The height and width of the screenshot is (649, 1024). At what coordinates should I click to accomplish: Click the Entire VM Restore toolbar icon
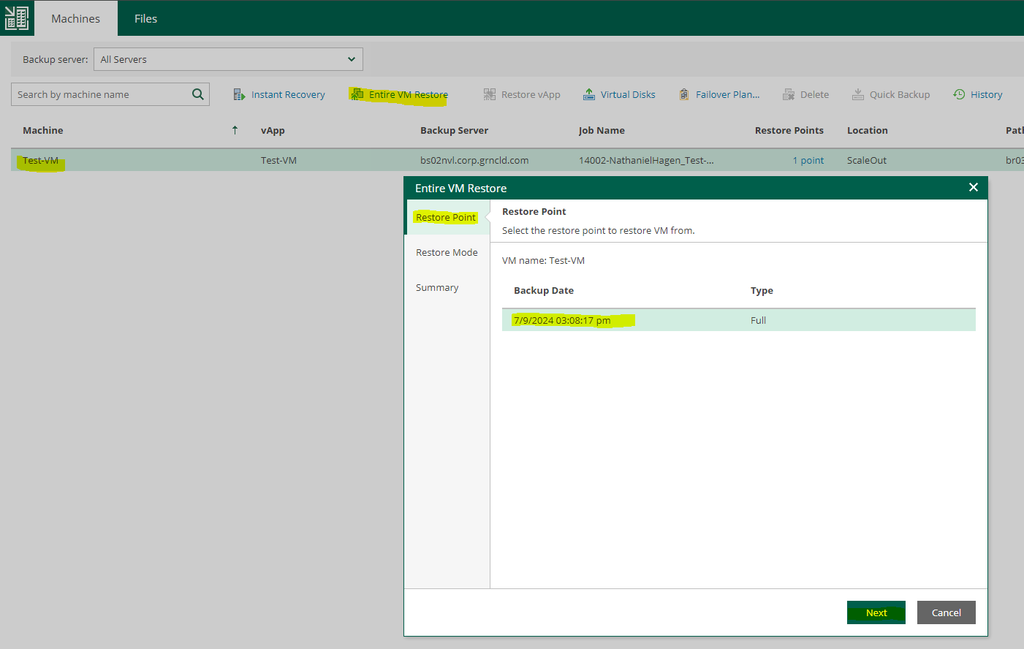pyautogui.click(x=357, y=95)
